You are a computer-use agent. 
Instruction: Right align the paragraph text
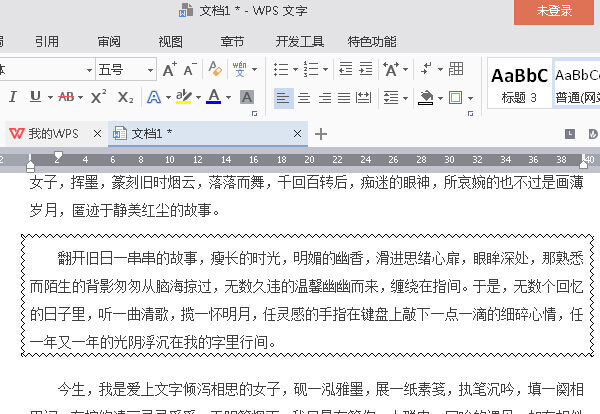[x=325, y=97]
